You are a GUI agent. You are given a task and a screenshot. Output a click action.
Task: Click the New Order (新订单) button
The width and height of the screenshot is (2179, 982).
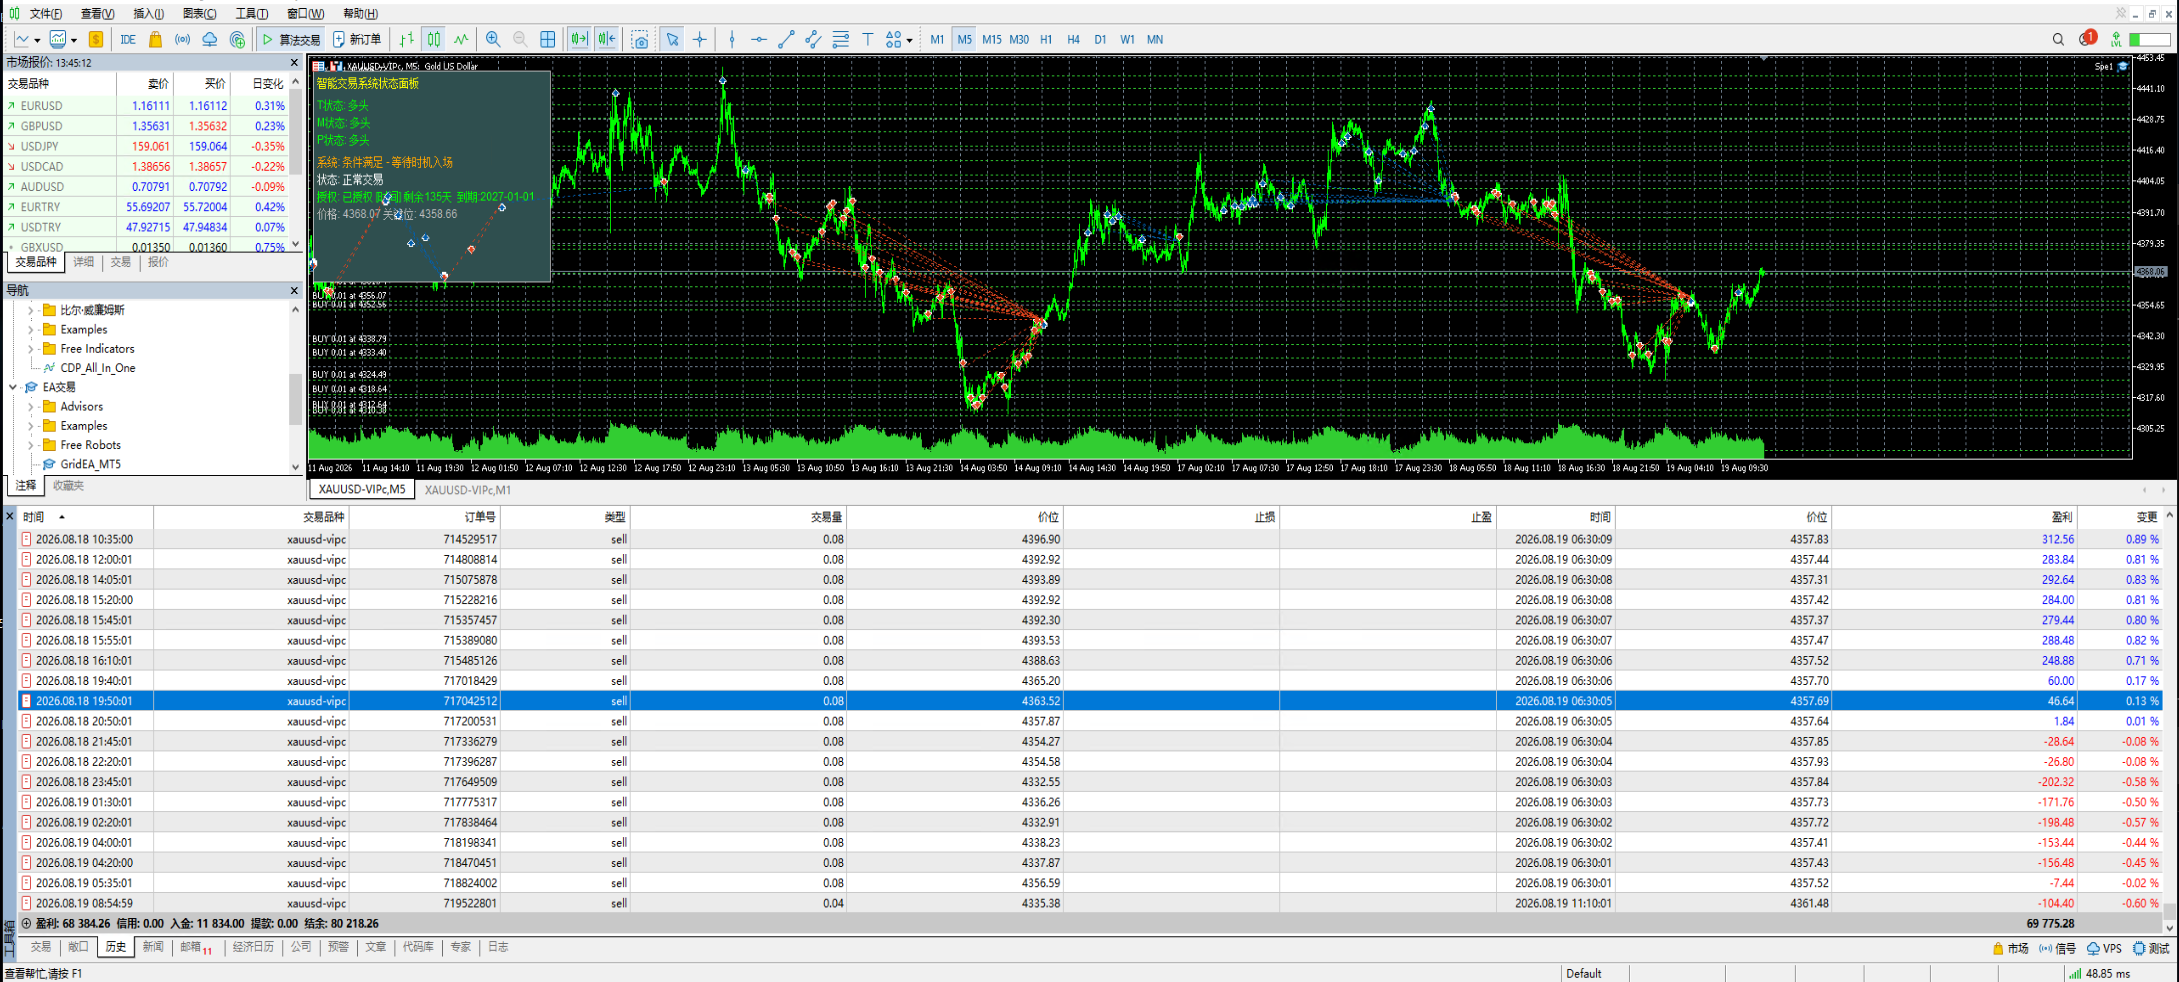coord(357,40)
